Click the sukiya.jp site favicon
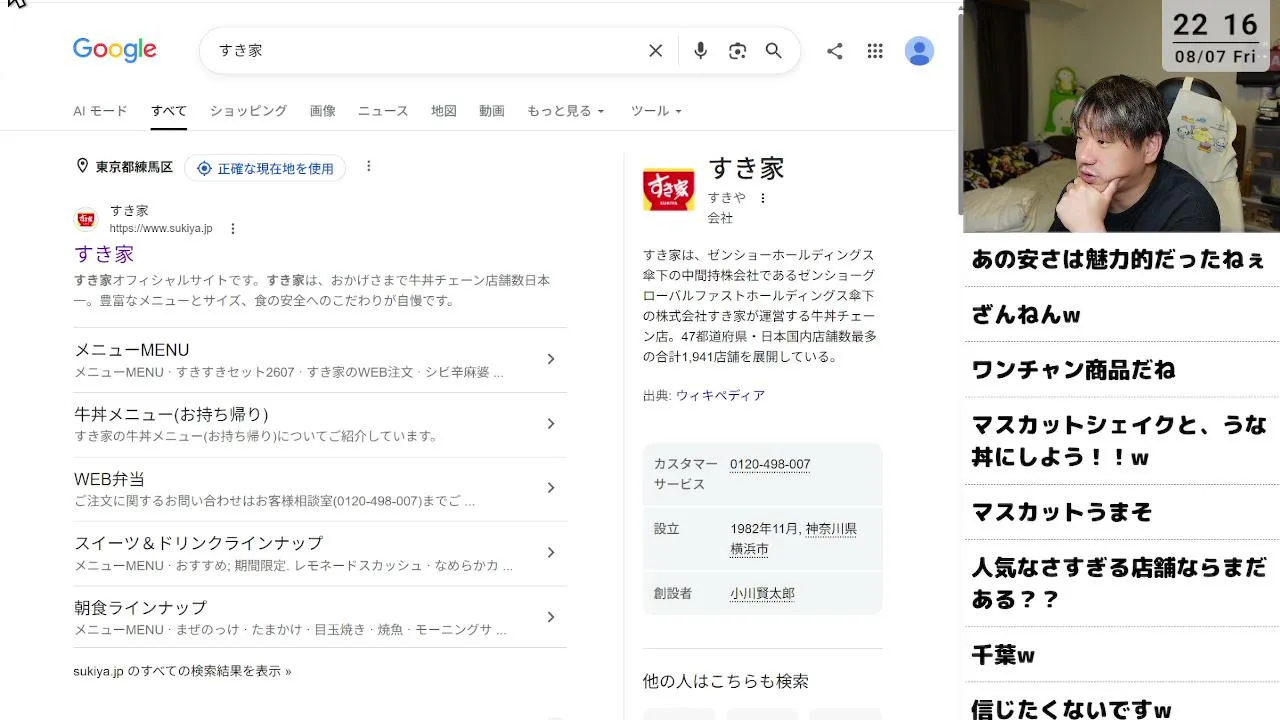Viewport: 1280px width, 720px height. (x=86, y=219)
